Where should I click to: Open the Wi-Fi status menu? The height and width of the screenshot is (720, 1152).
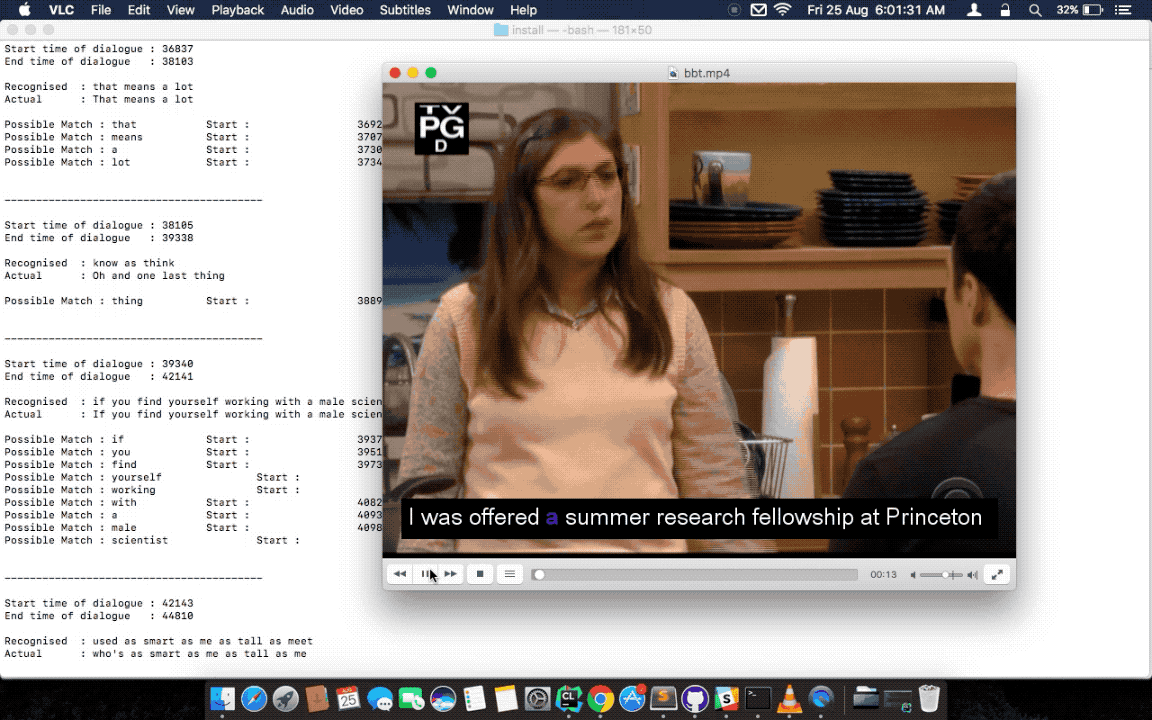[x=782, y=10]
